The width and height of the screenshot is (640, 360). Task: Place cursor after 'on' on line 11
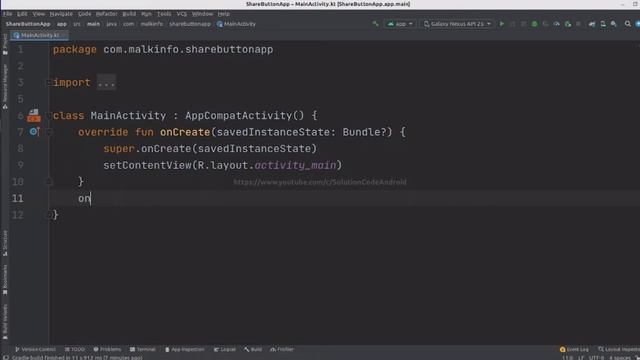91,198
